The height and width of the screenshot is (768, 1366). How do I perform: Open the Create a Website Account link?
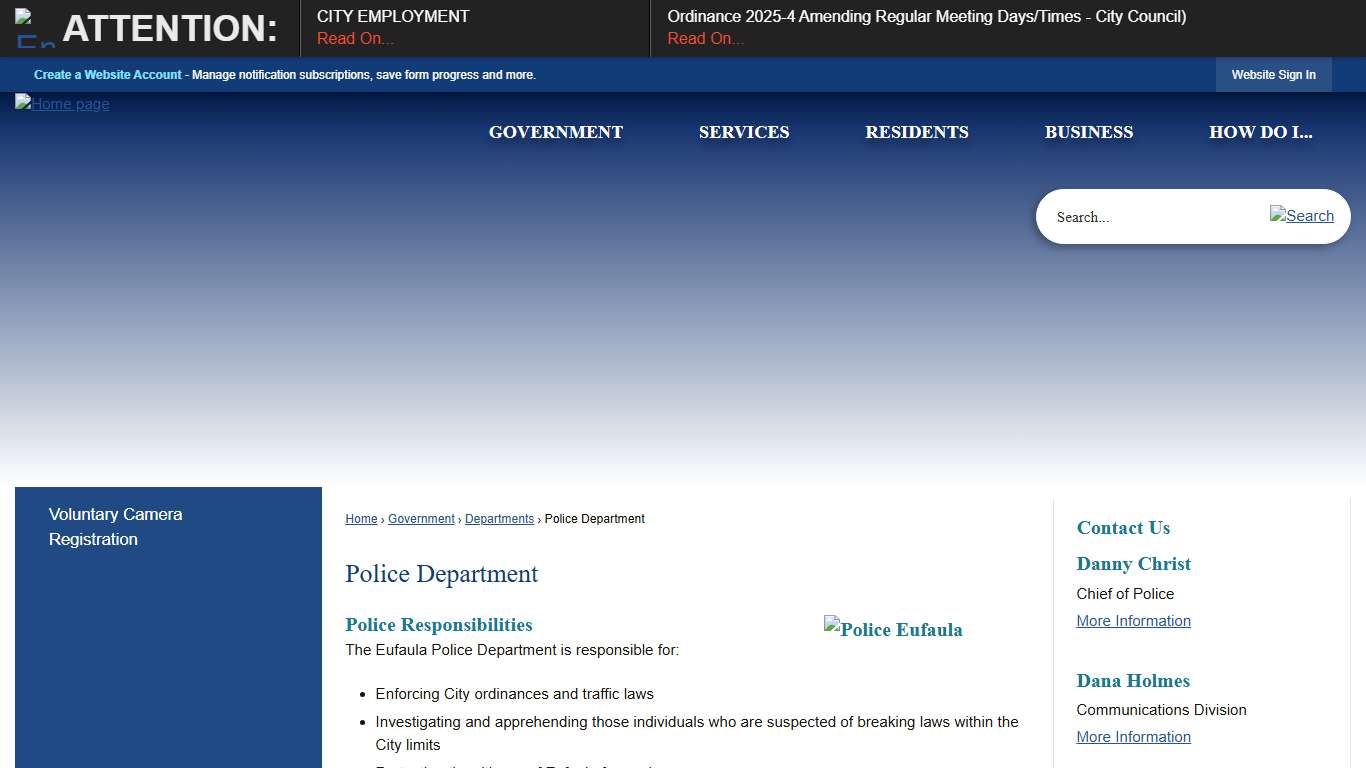[x=107, y=74]
